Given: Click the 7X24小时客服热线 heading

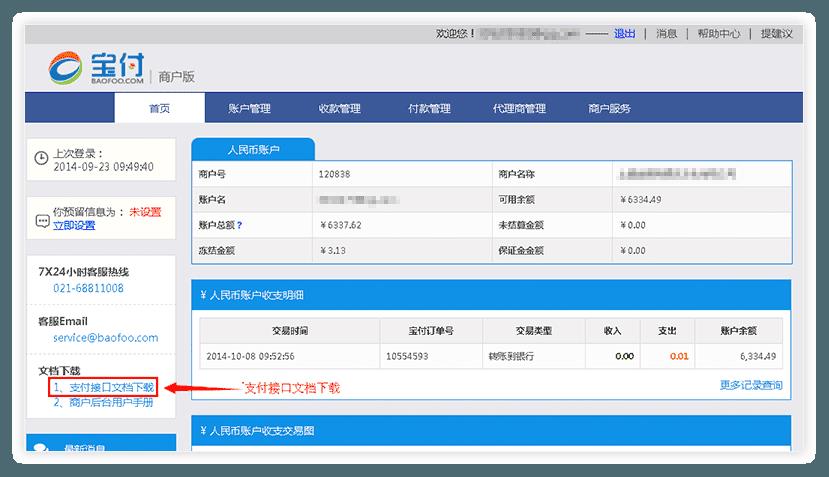Looking at the screenshot, I should [x=84, y=272].
